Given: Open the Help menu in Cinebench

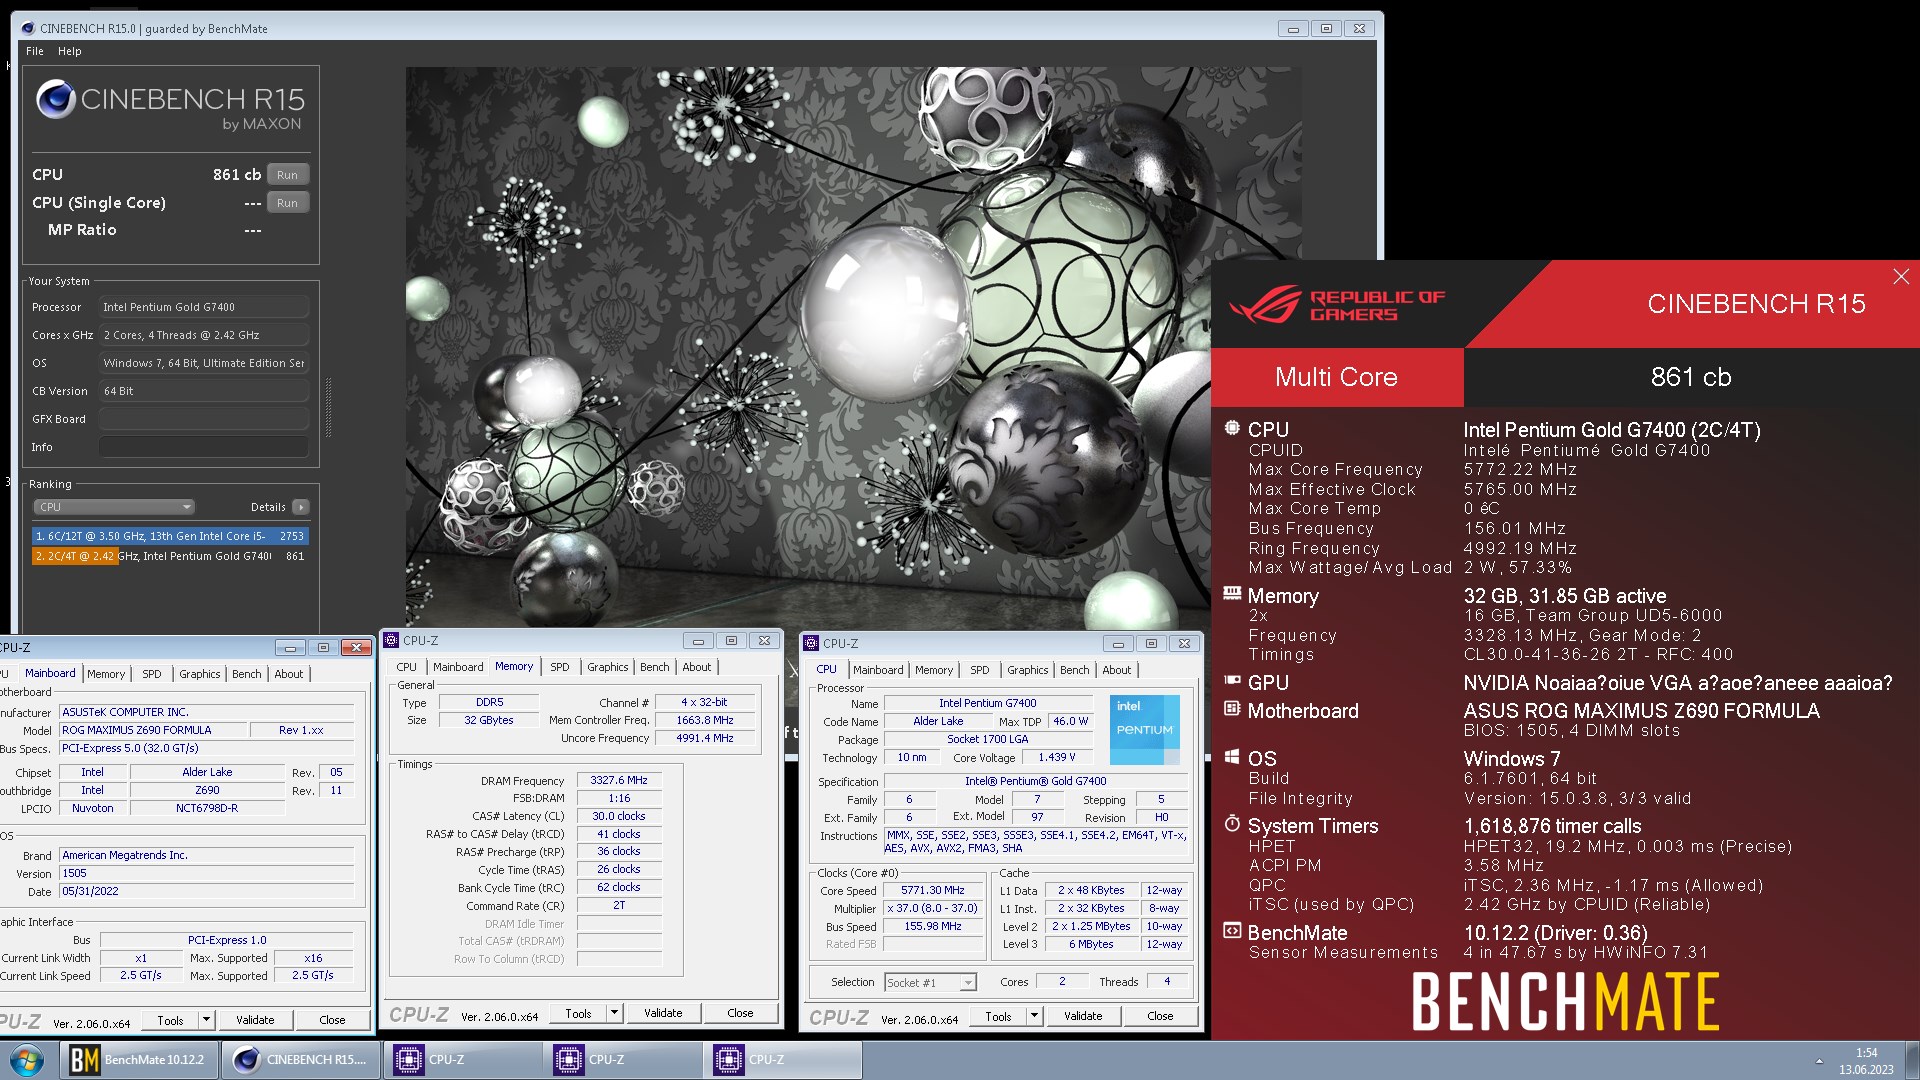Looking at the screenshot, I should tap(70, 51).
